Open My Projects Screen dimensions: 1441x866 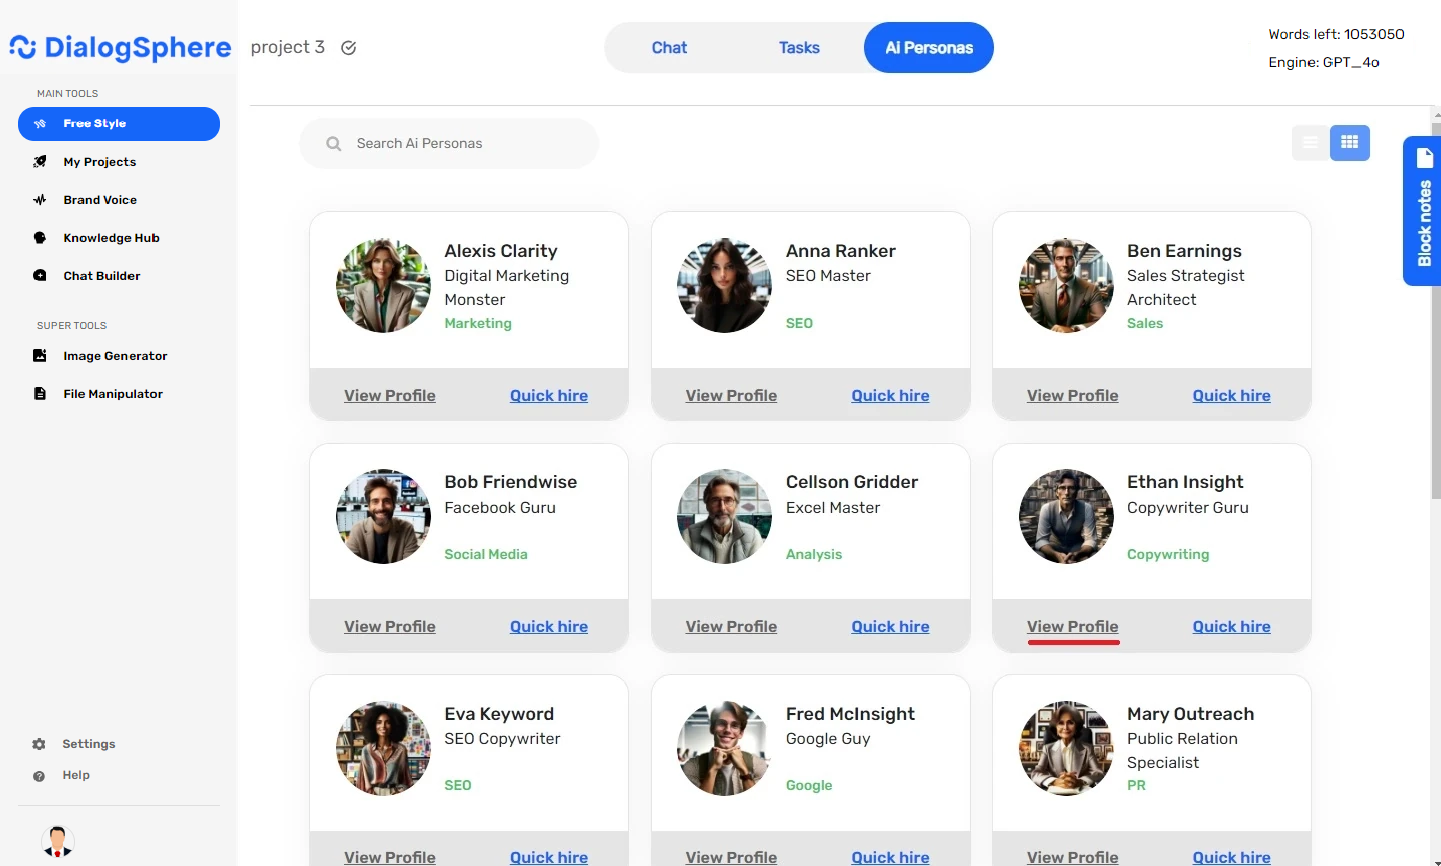pos(98,161)
